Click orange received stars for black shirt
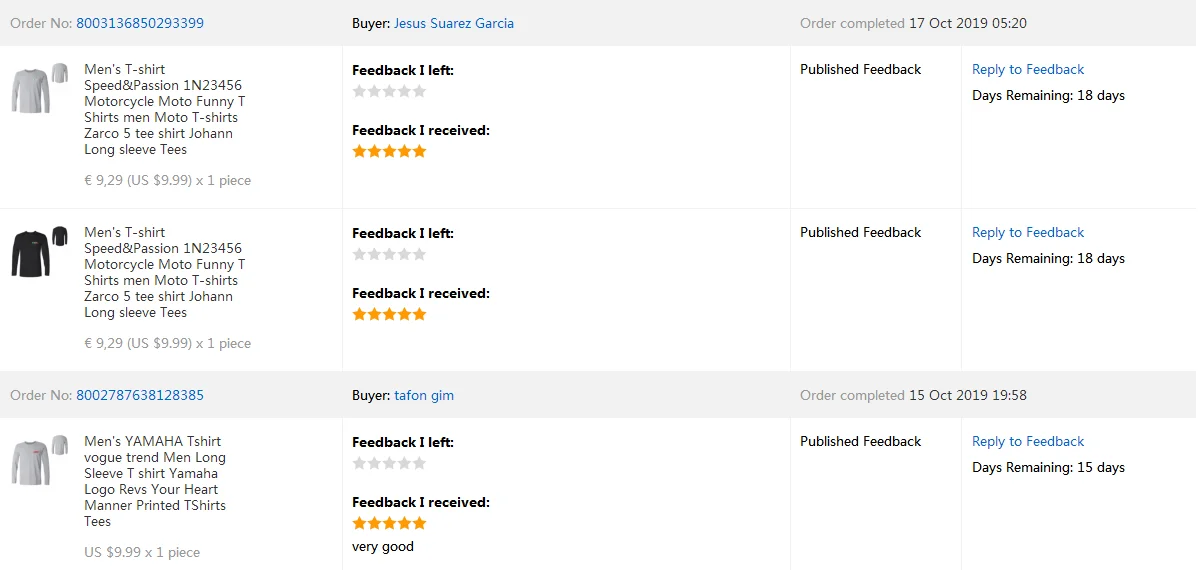This screenshot has height=570, width=1198. (x=389, y=314)
